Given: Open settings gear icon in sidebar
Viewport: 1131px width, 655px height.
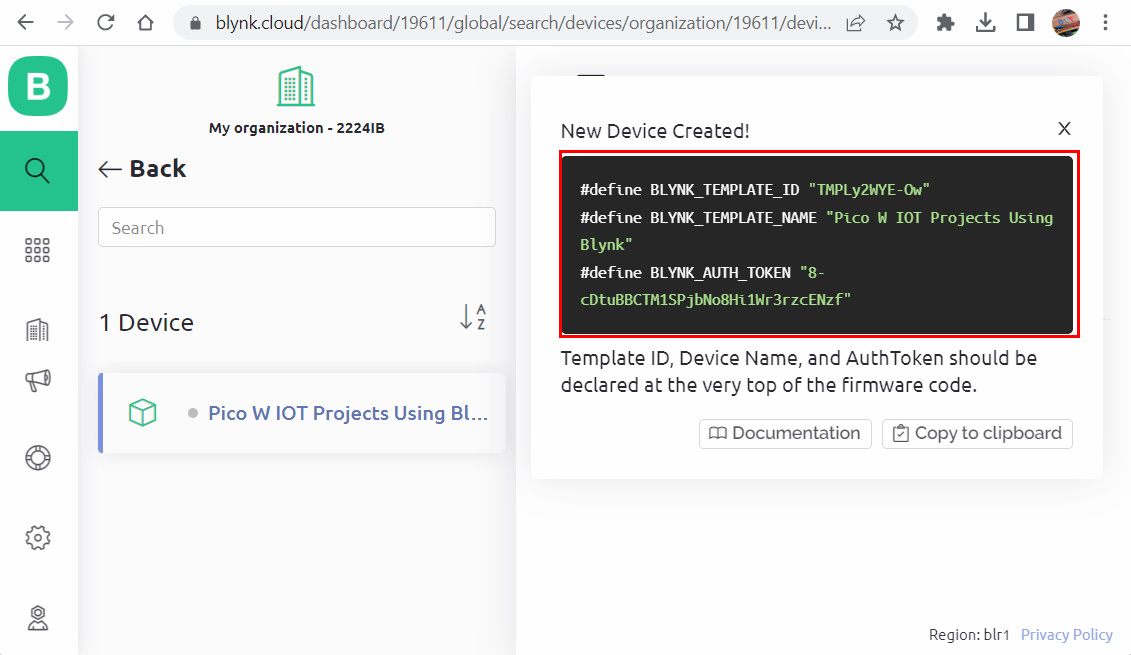Looking at the screenshot, I should pos(38,537).
